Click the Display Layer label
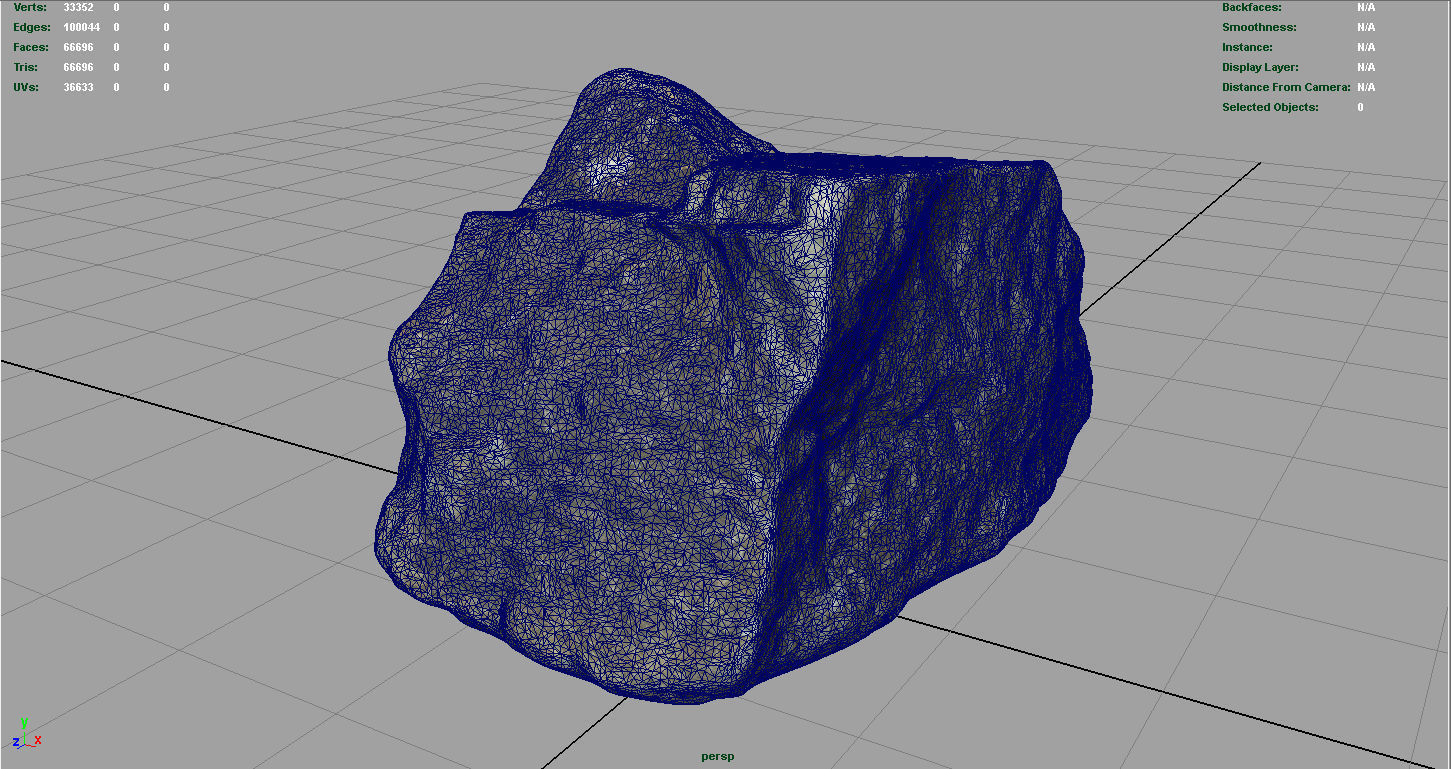 click(x=1261, y=67)
